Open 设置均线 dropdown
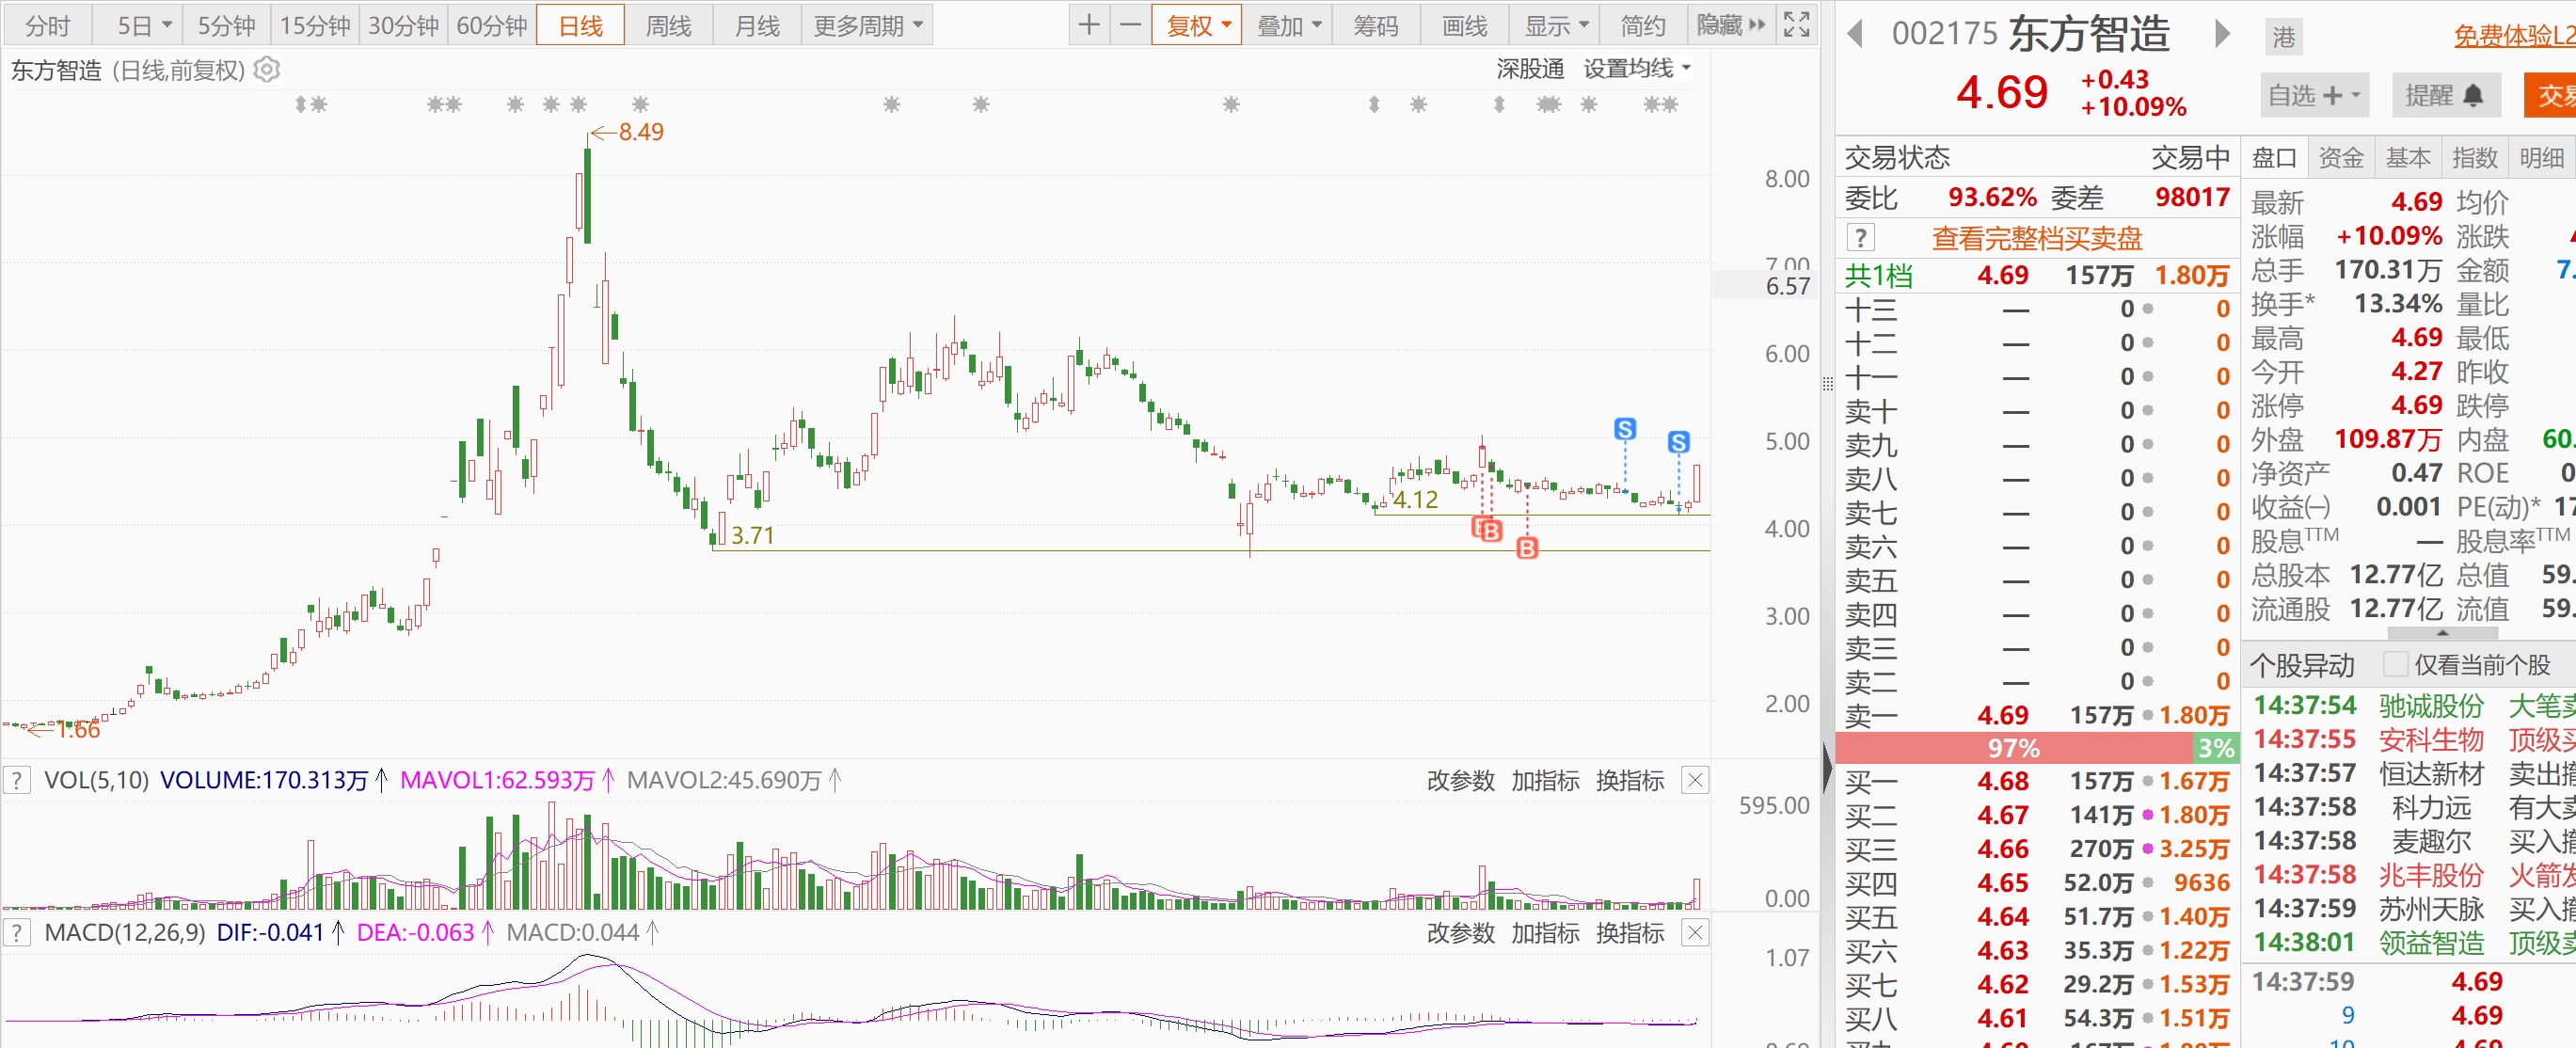The image size is (2576, 1048). tap(1636, 69)
